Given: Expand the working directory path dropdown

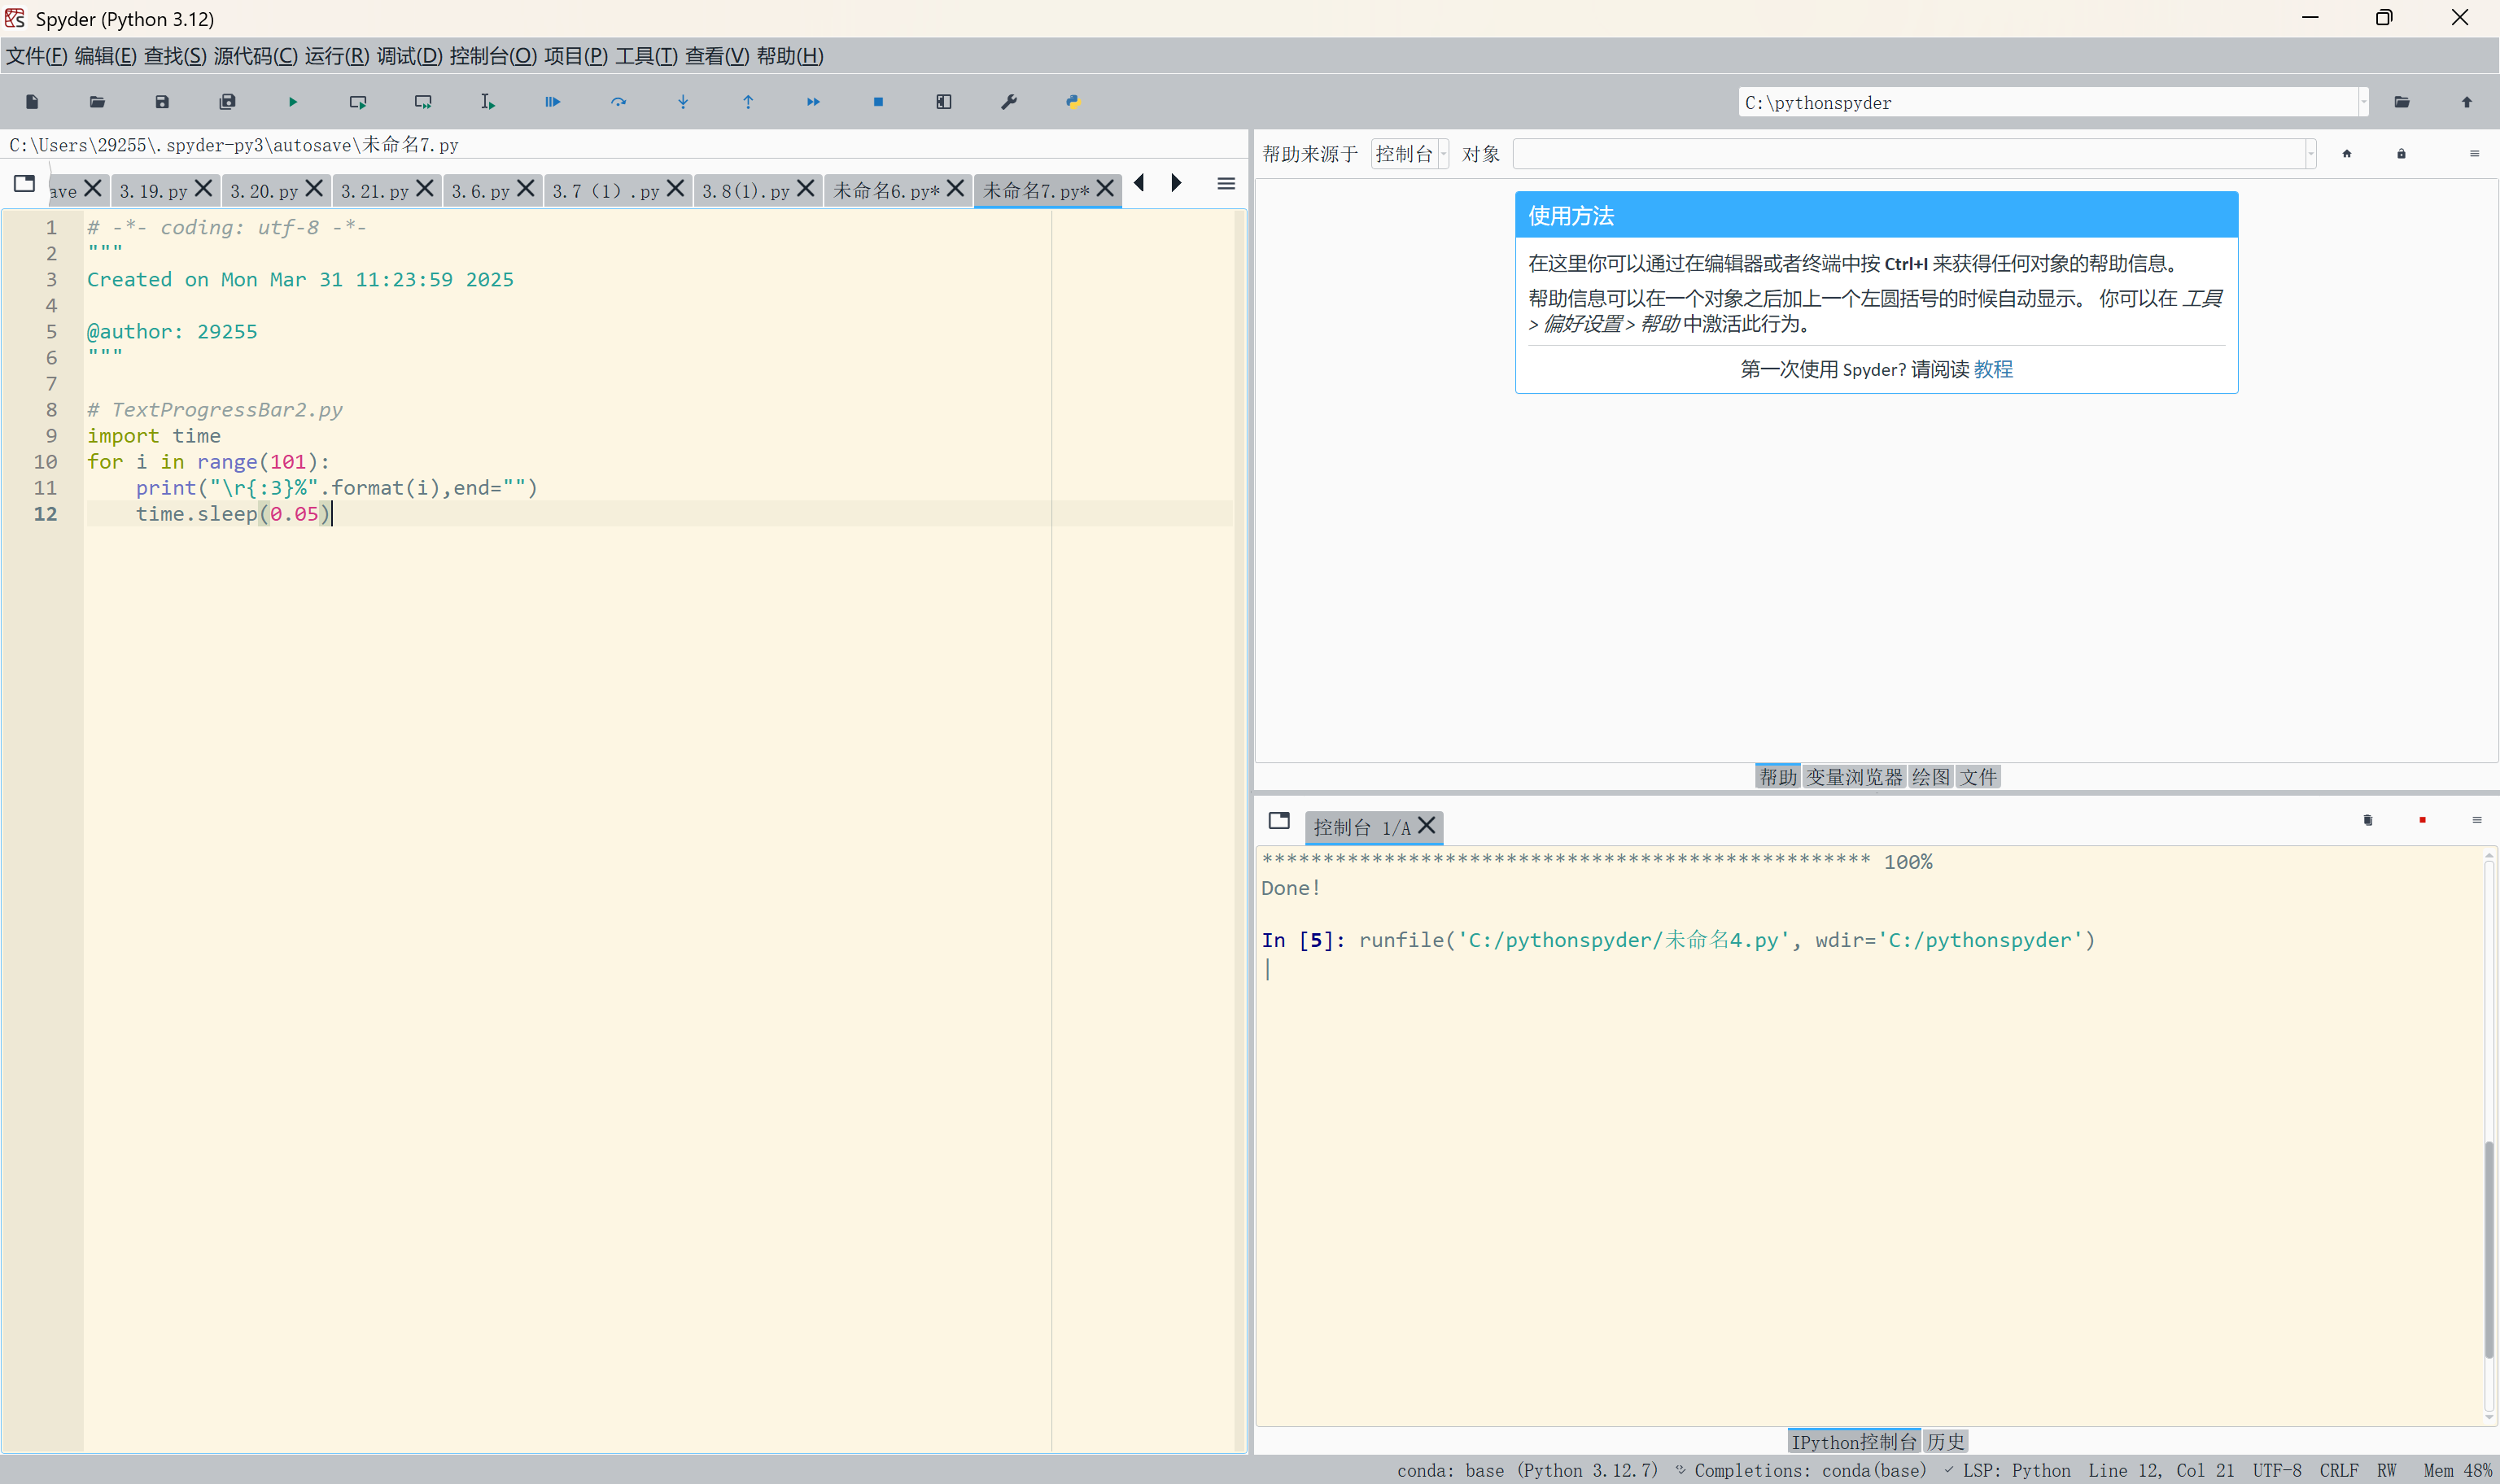Looking at the screenshot, I should pos(2364,102).
